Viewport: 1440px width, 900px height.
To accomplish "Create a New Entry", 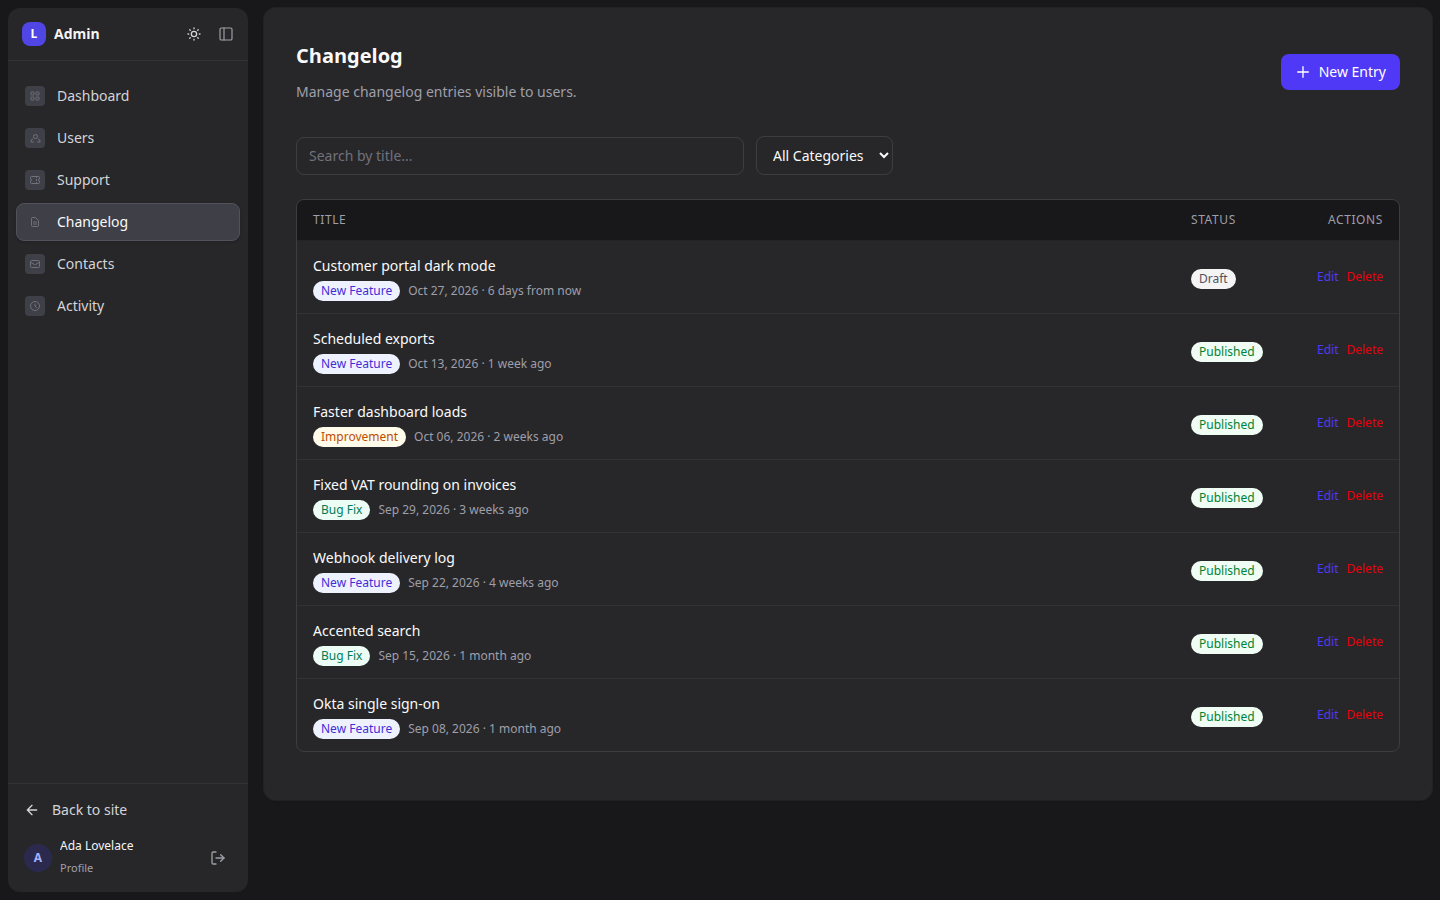I will (x=1340, y=72).
